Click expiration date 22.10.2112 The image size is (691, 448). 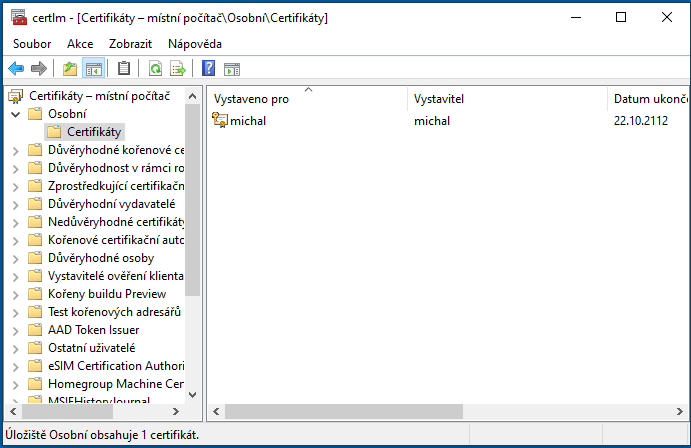click(x=641, y=121)
